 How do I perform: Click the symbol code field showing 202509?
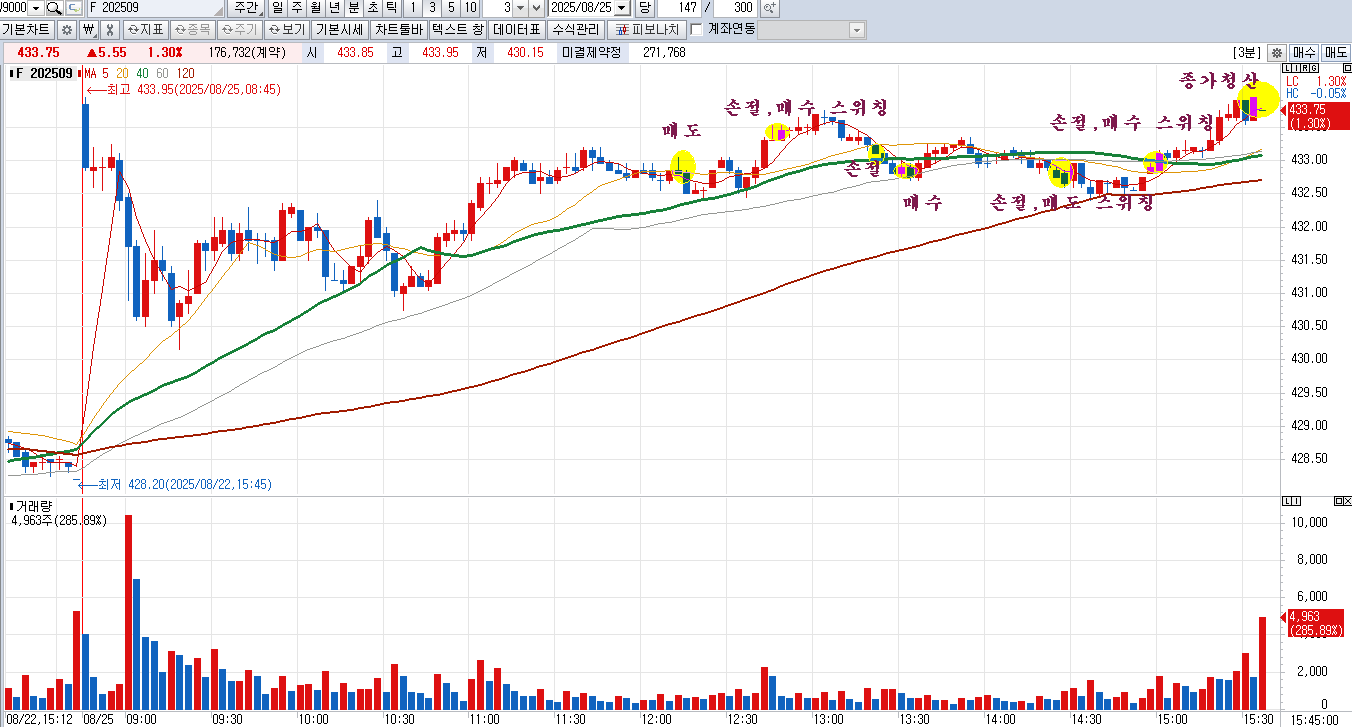tap(155, 8)
